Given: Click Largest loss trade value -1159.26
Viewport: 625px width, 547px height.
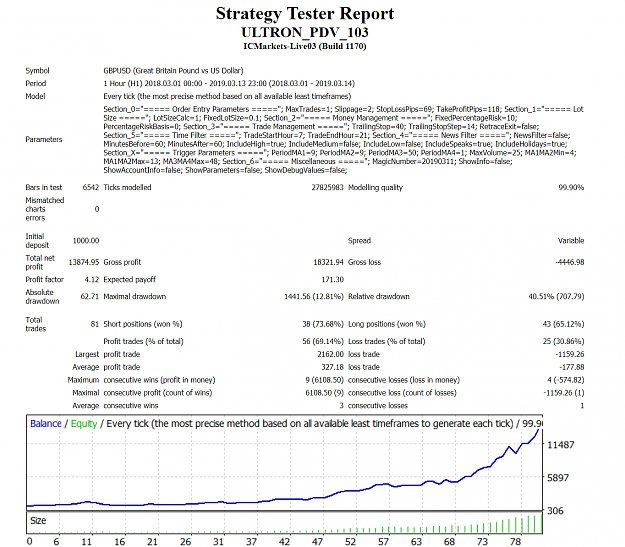Looking at the screenshot, I should tap(570, 354).
